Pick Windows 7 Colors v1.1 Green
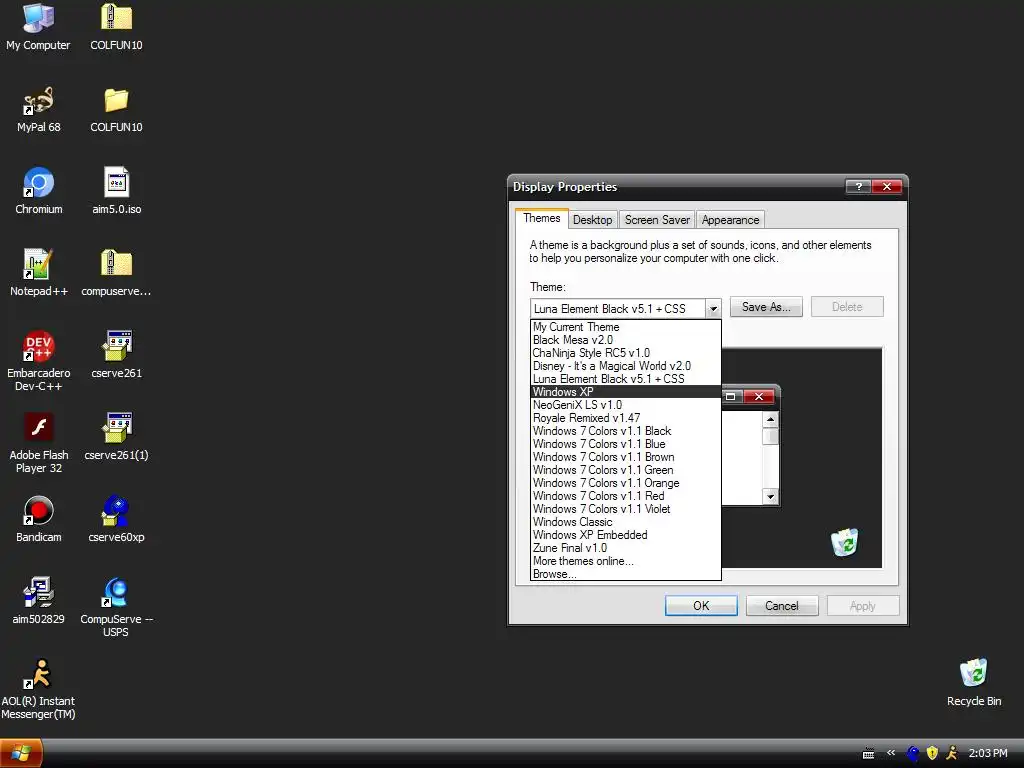This screenshot has height=768, width=1024. 626,470
